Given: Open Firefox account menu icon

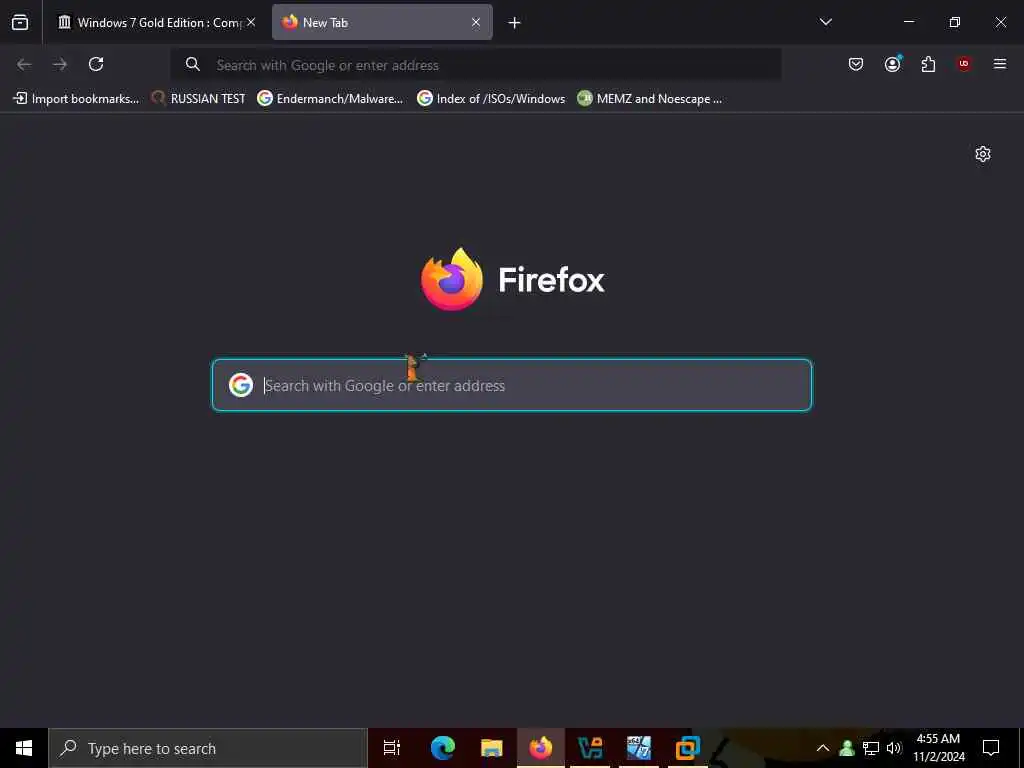Looking at the screenshot, I should click(892, 64).
